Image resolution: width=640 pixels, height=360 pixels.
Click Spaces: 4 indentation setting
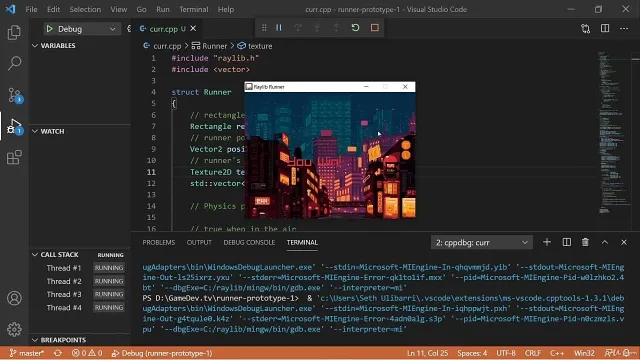(472, 353)
